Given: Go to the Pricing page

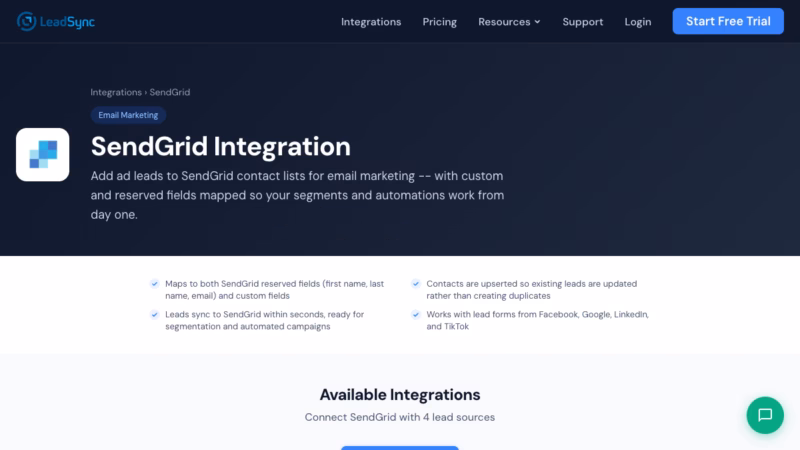Looking at the screenshot, I should [439, 22].
